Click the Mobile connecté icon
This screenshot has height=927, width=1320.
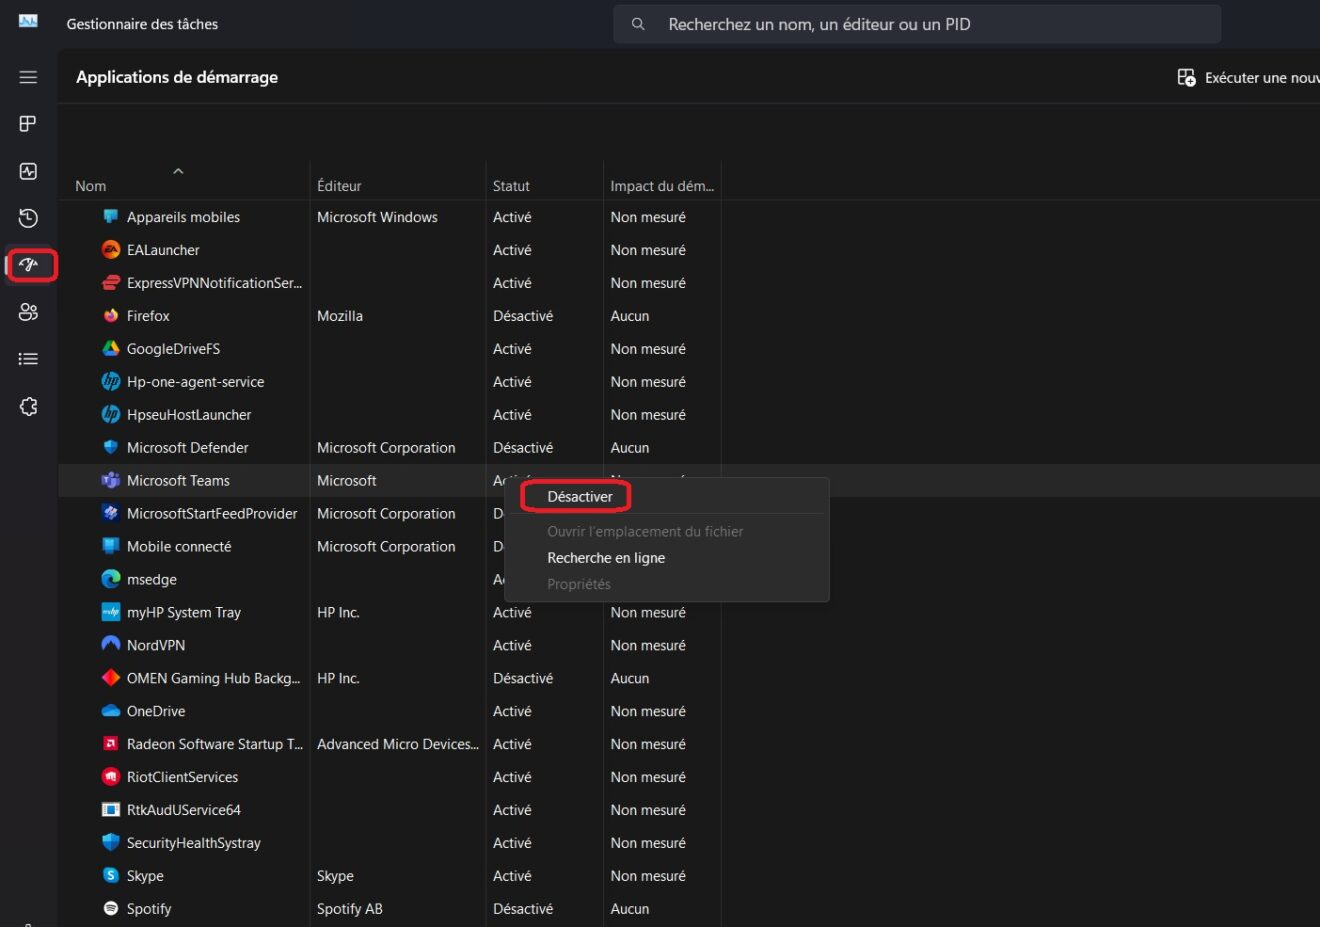pos(111,547)
